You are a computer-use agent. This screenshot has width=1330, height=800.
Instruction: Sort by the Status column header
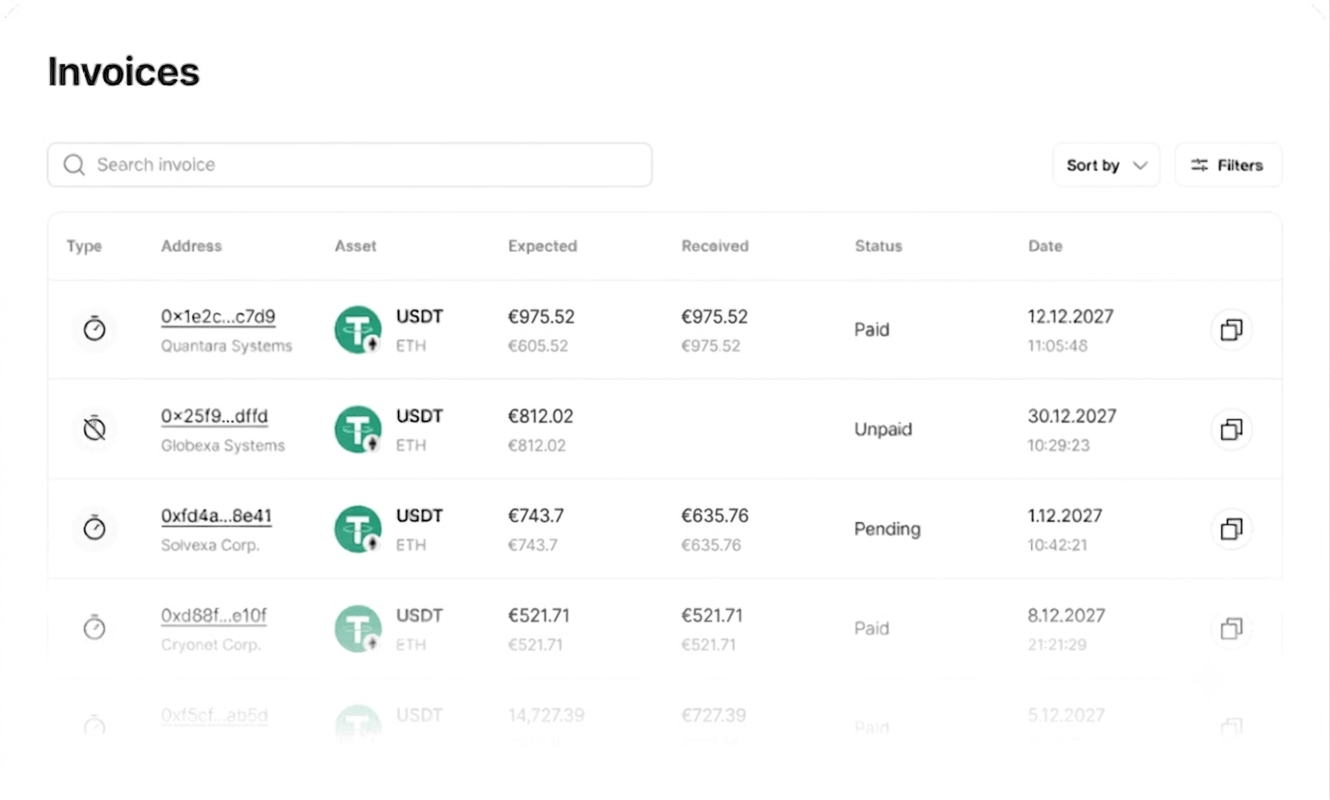point(878,246)
